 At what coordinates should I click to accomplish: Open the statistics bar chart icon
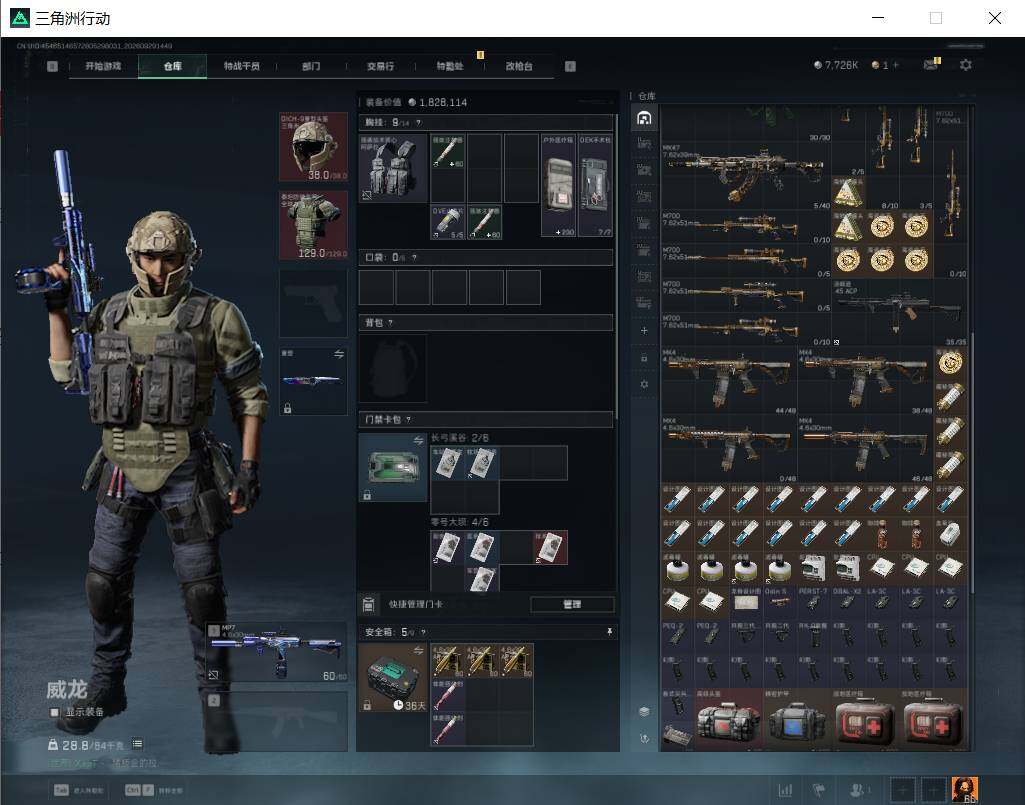point(785,789)
